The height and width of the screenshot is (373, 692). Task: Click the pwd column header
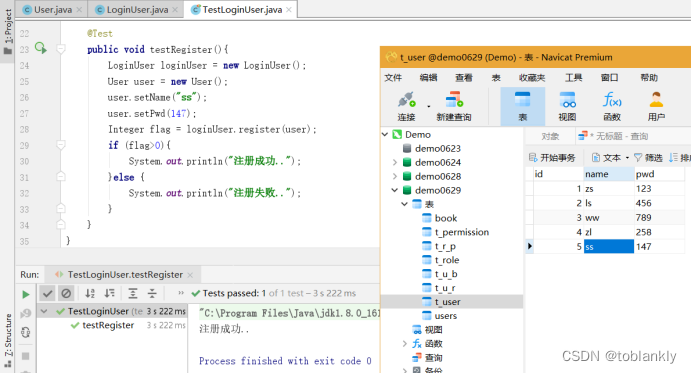pyautogui.click(x=660, y=174)
